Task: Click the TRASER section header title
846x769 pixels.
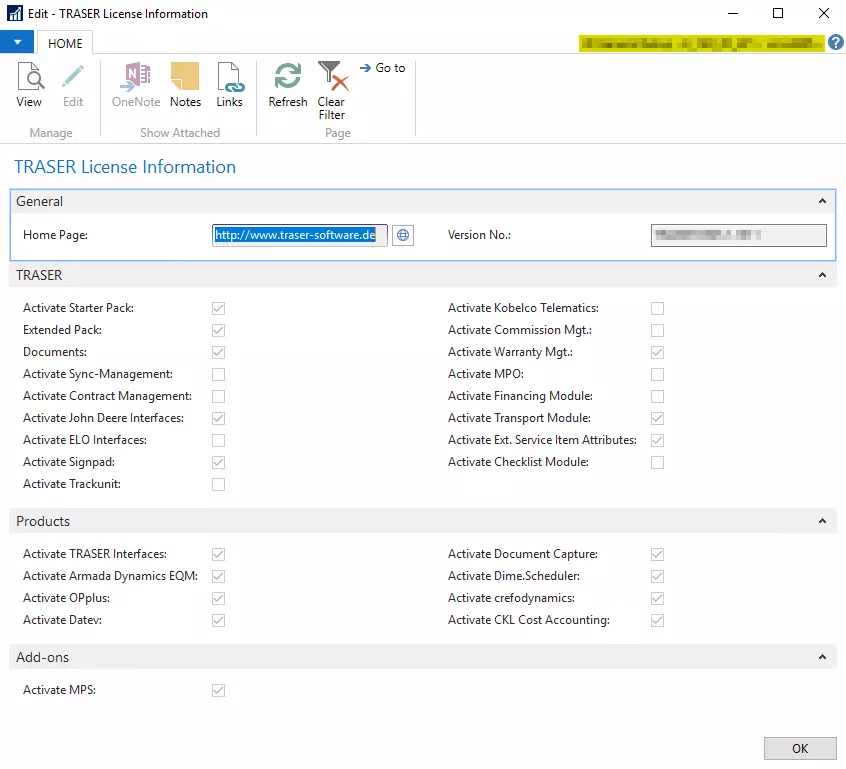Action: (x=39, y=275)
